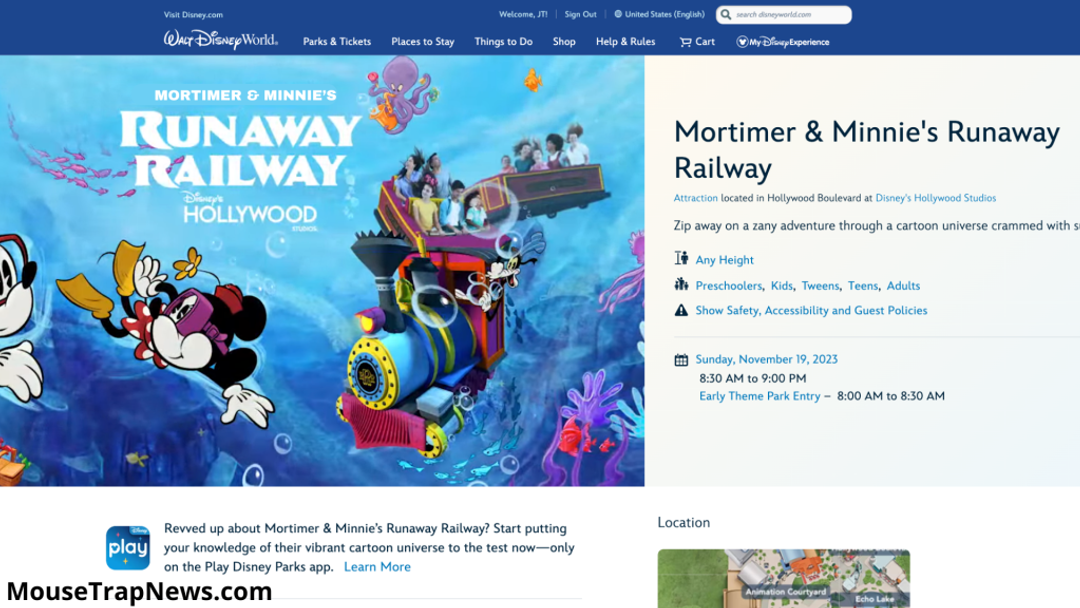This screenshot has width=1080, height=608.
Task: Click the safety warning triangle icon
Action: click(681, 310)
